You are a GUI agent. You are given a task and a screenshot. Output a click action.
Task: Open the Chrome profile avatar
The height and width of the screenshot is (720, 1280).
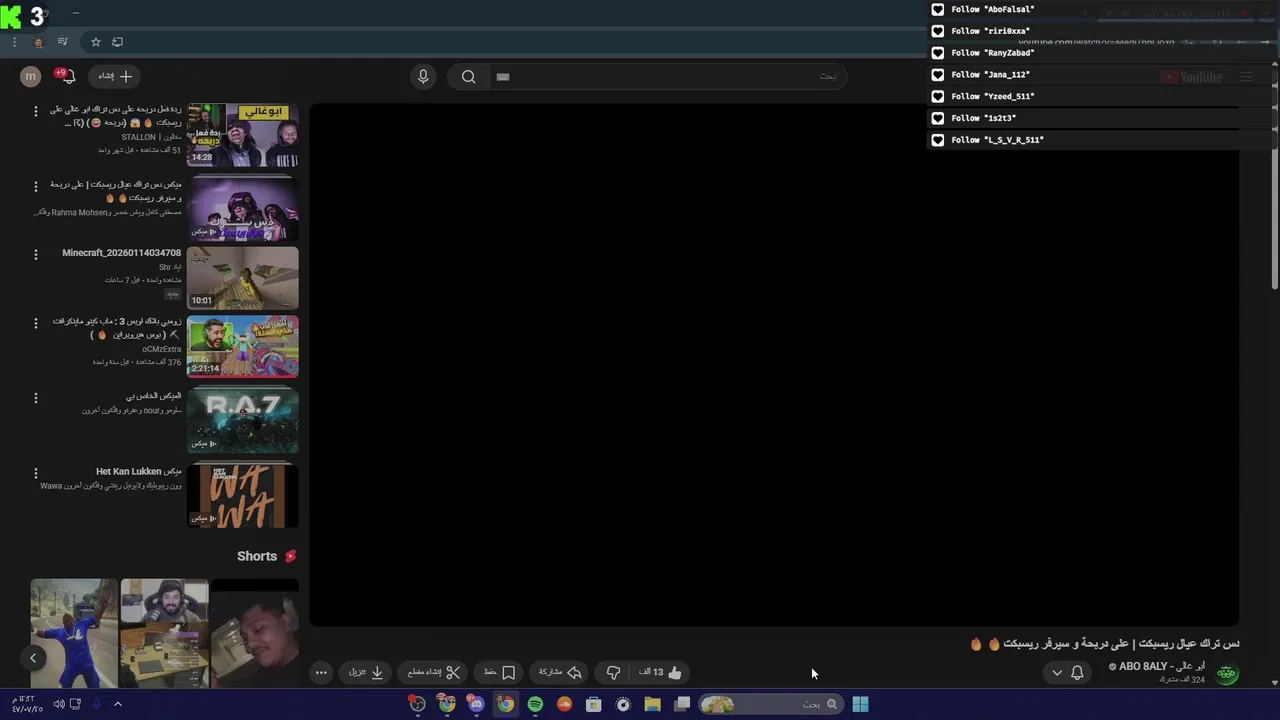coord(38,42)
